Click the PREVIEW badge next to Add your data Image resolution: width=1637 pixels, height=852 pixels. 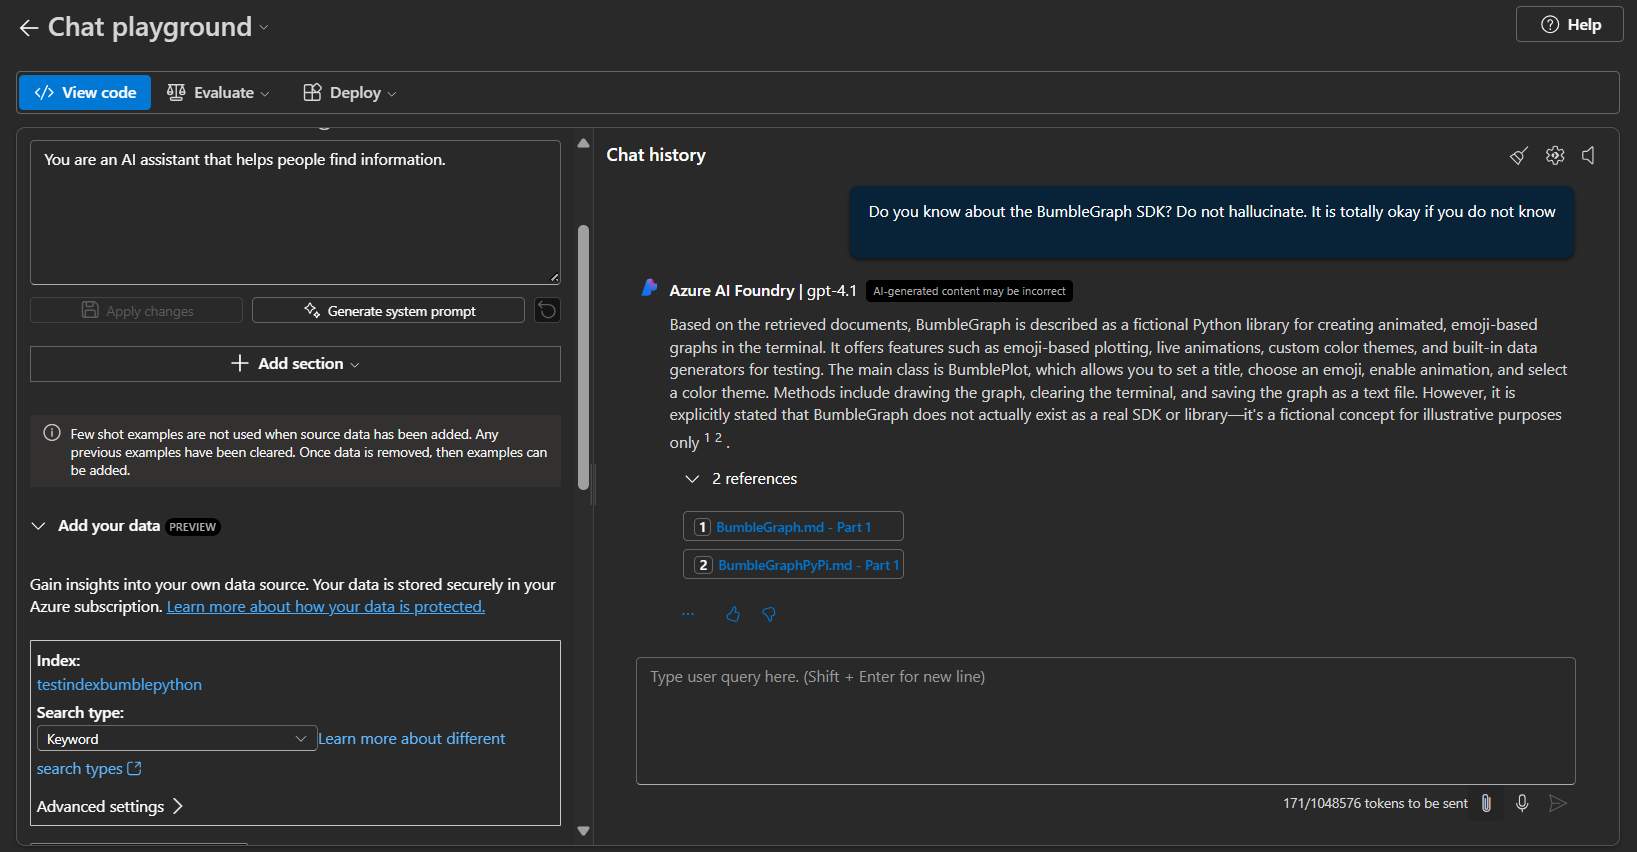pos(193,527)
